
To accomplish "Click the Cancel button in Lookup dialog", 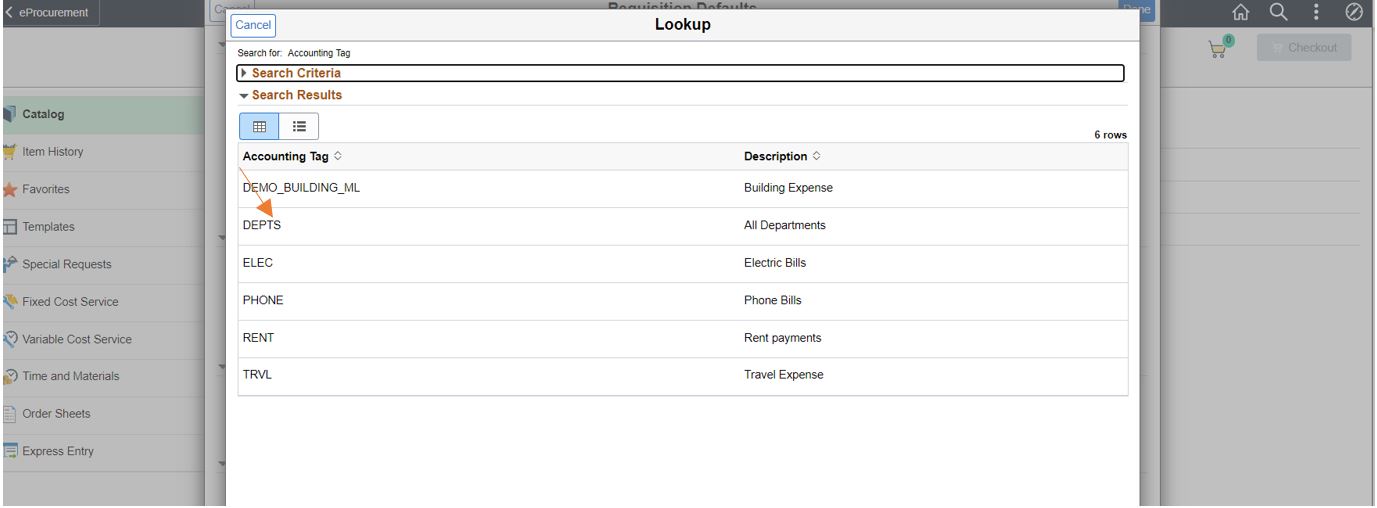I will coord(253,25).
